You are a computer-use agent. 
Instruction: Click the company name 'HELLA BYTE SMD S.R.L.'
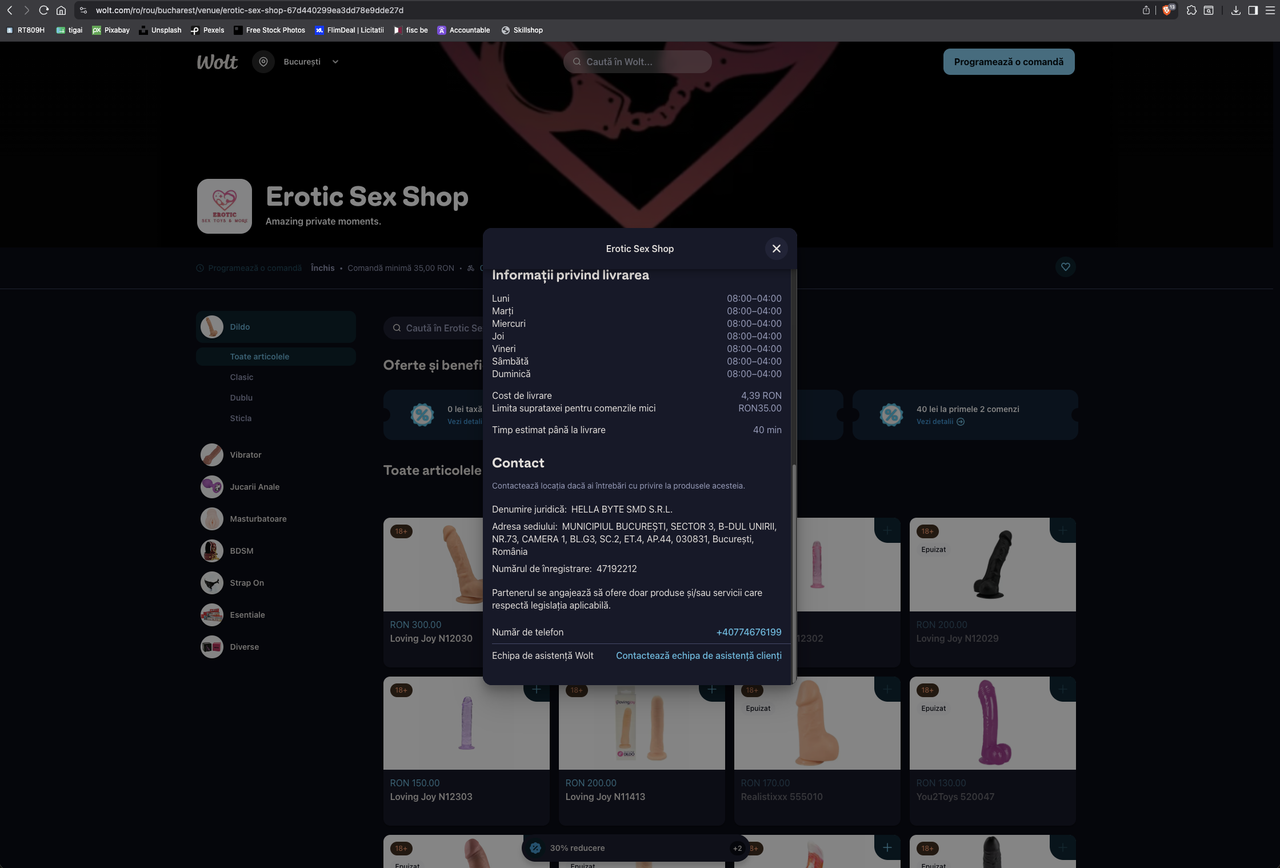(x=622, y=510)
